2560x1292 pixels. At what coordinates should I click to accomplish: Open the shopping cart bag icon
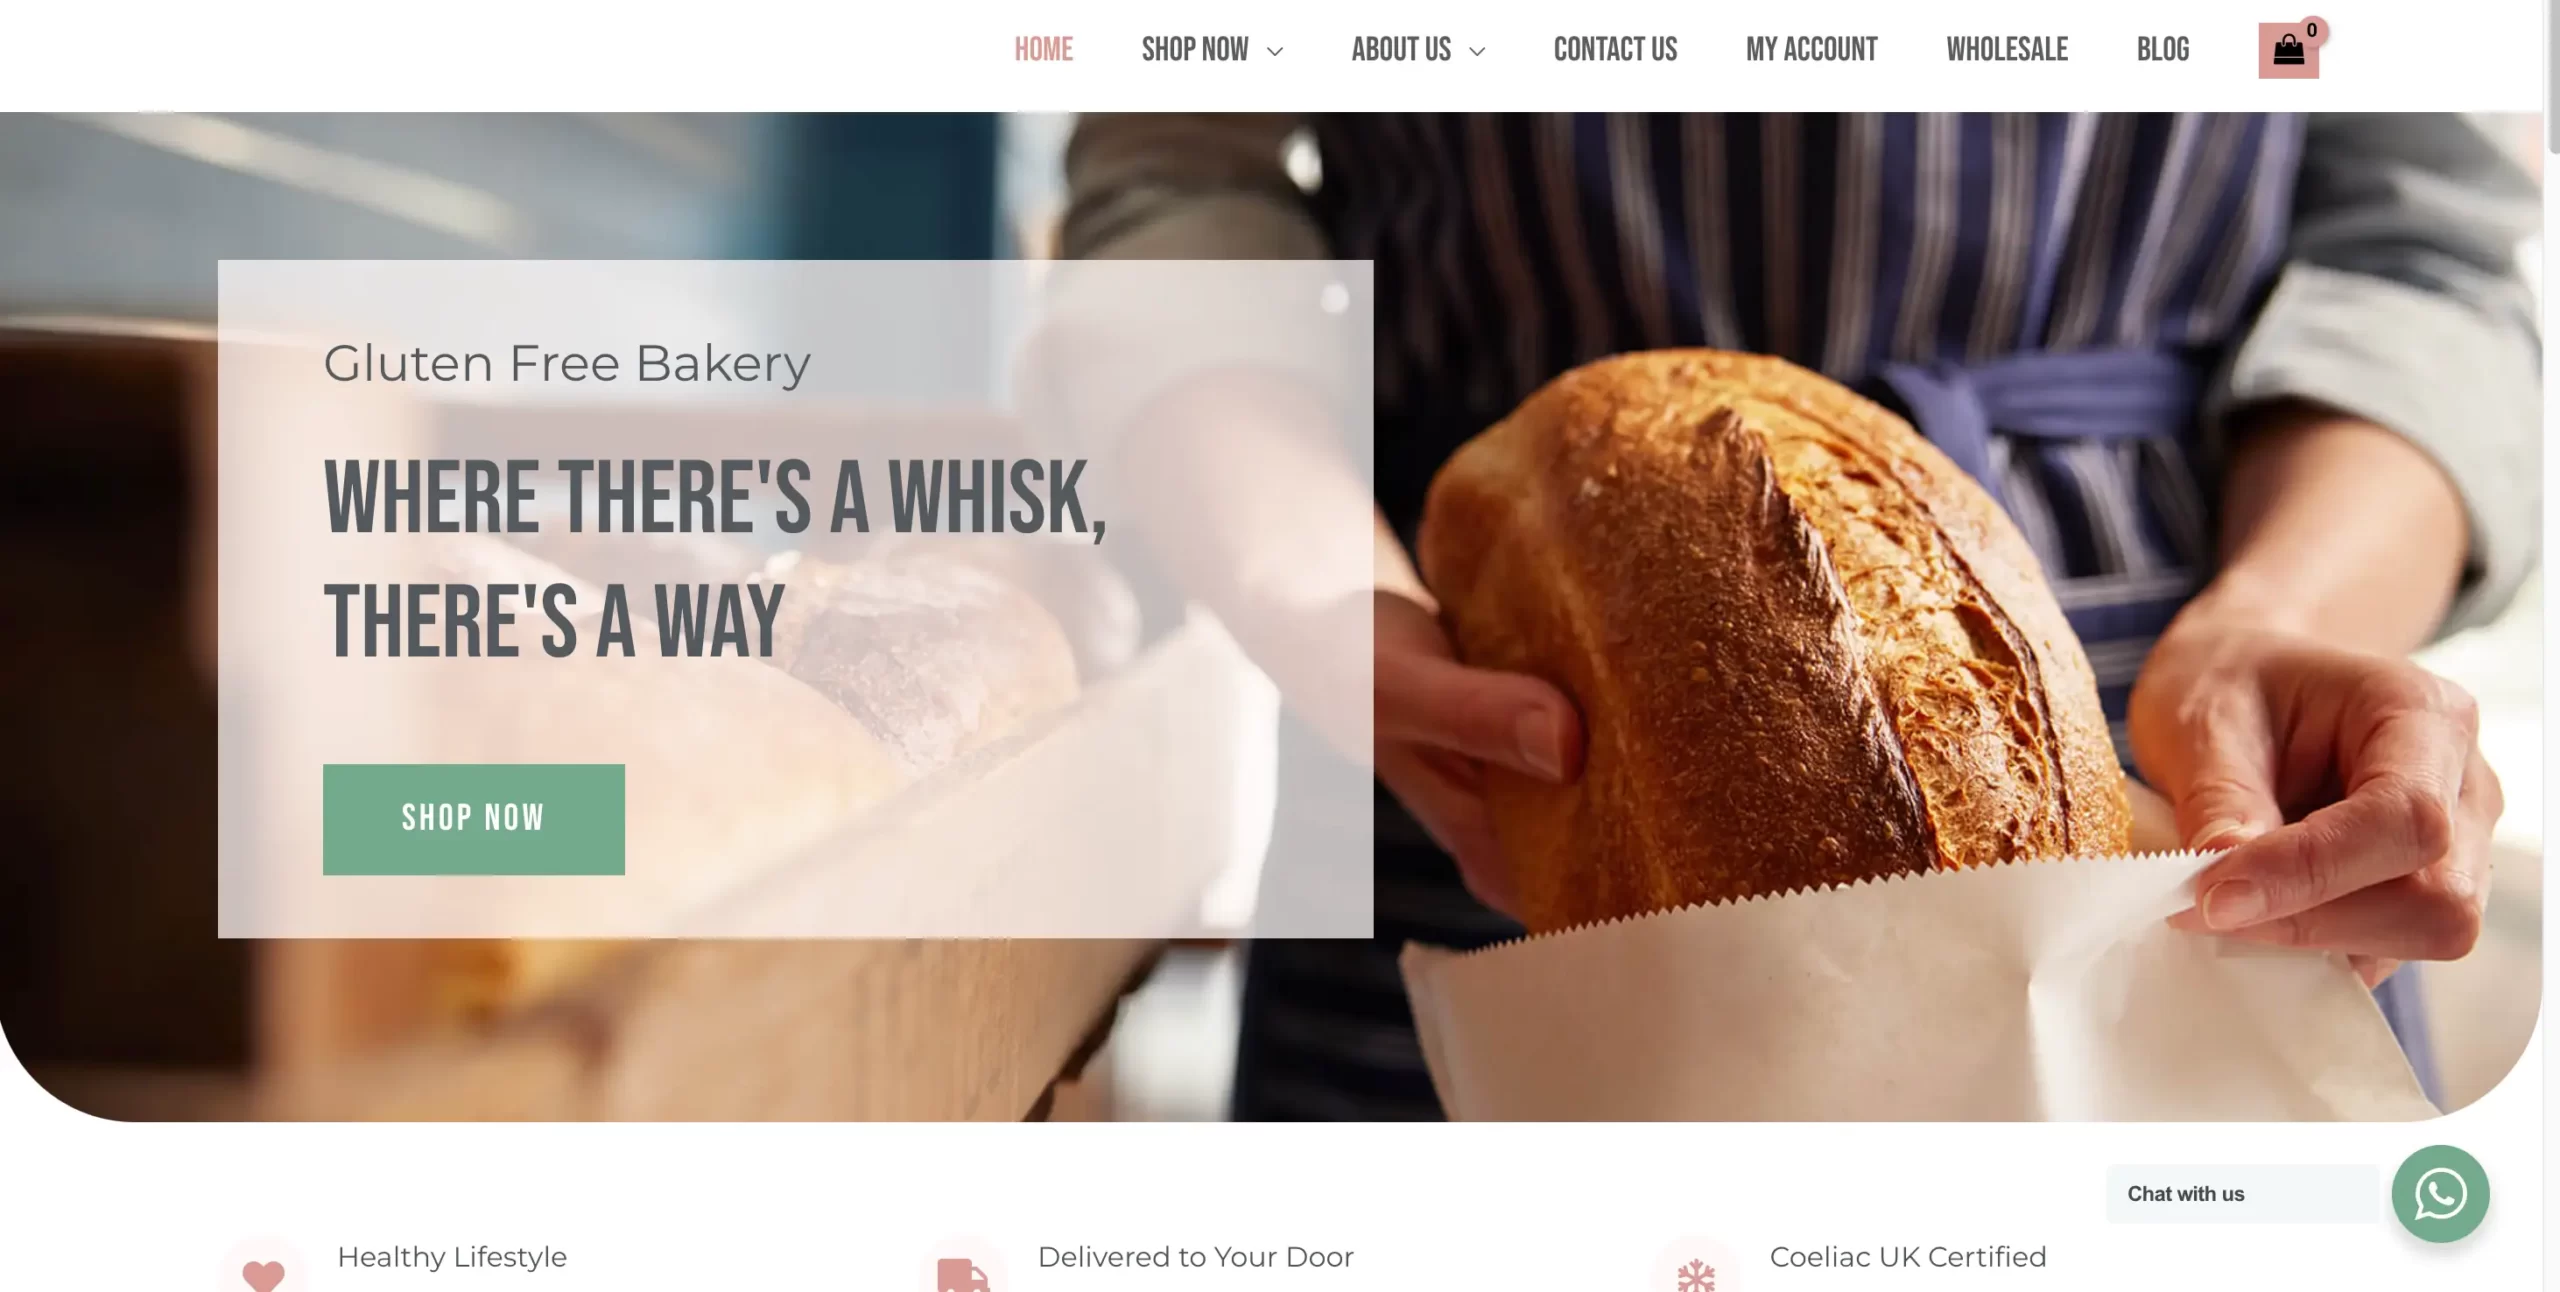point(2288,50)
